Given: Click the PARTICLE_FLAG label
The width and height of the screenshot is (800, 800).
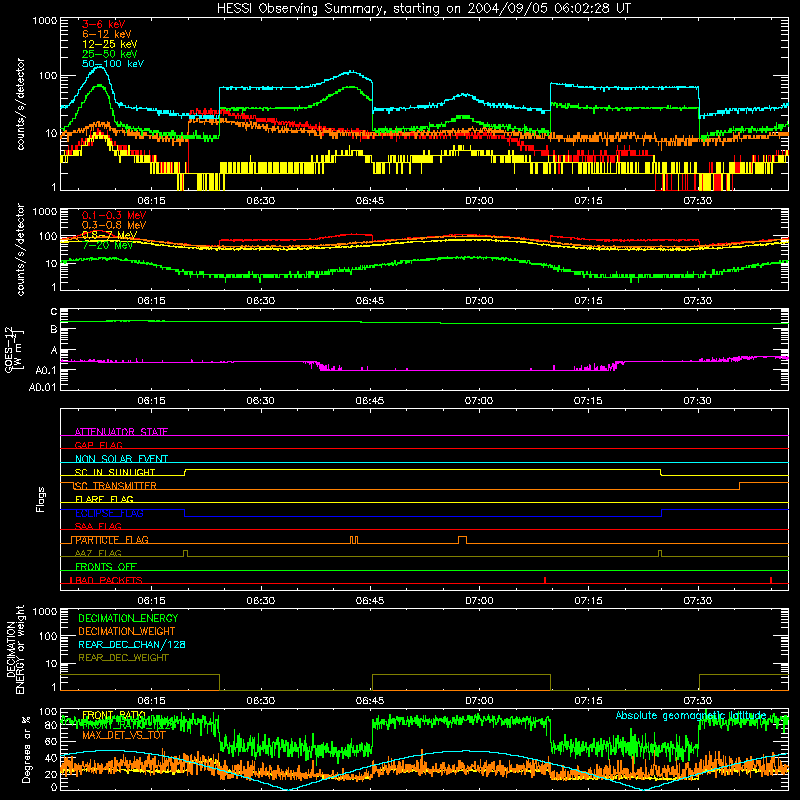Looking at the screenshot, I should pos(112,539).
